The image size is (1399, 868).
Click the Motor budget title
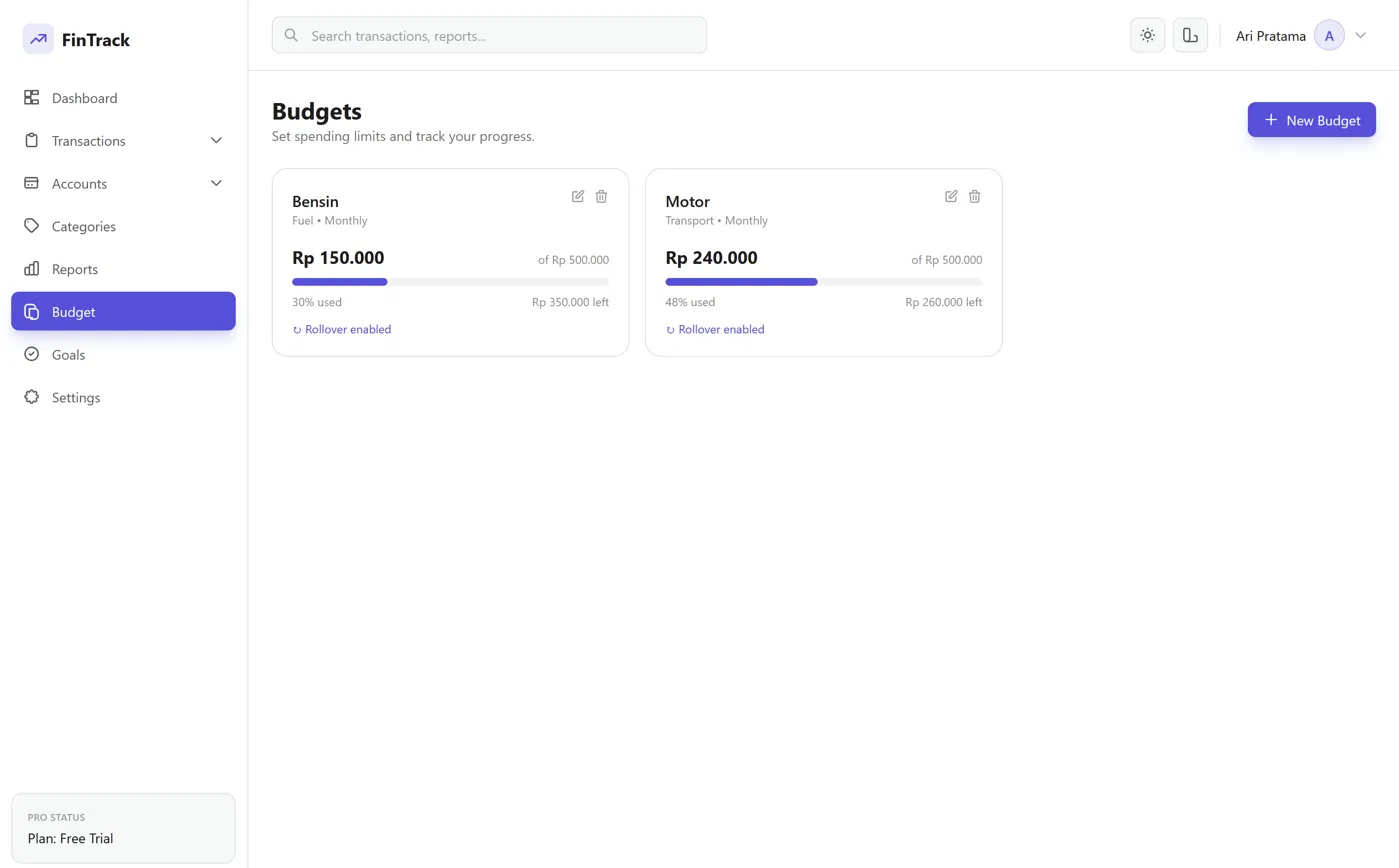(x=687, y=202)
